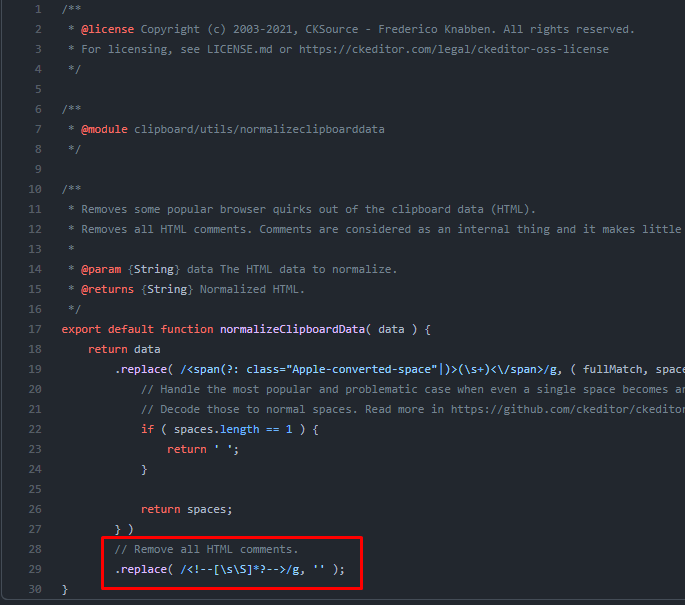Click 'LICENSE.md' in the comment
685x605 pixels.
tap(239, 49)
